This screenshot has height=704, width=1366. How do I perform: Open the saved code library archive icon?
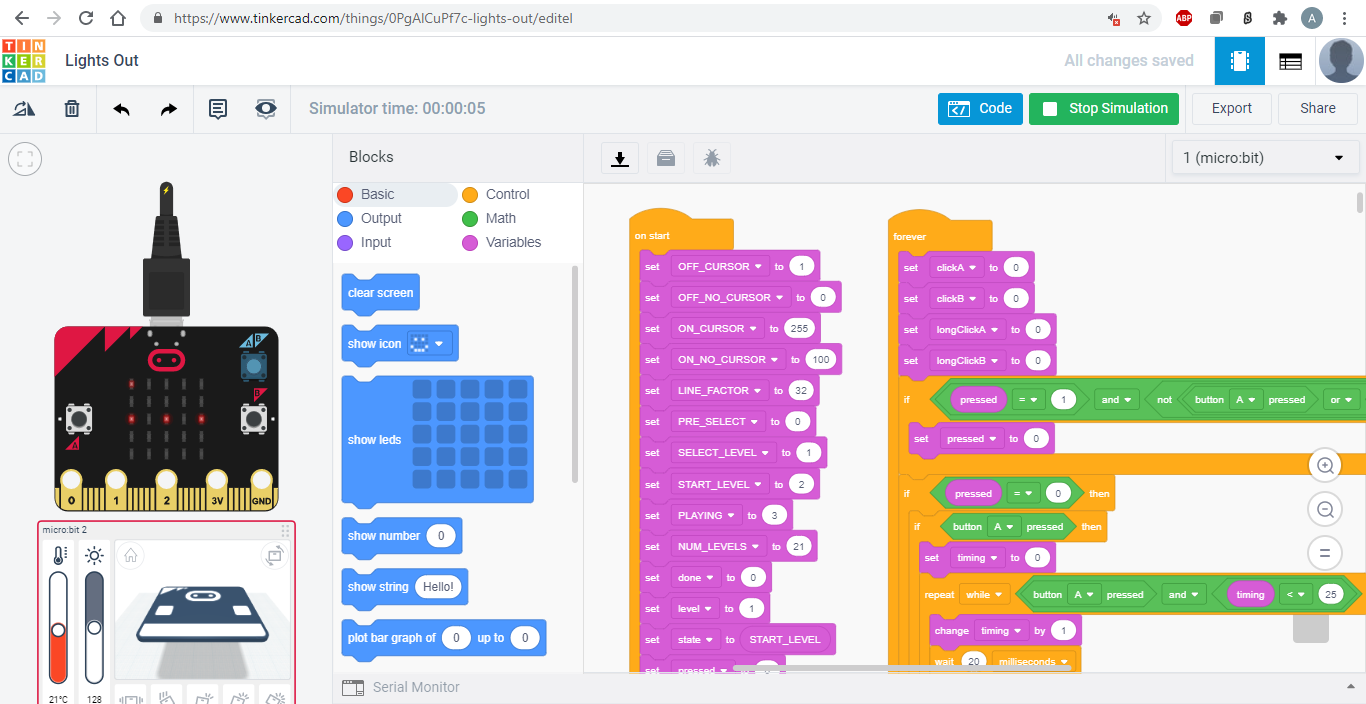tap(665, 157)
